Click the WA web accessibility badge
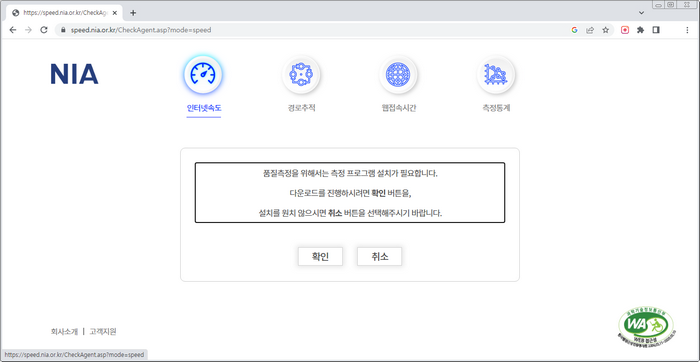This screenshot has height=362, width=700. pyautogui.click(x=646, y=328)
